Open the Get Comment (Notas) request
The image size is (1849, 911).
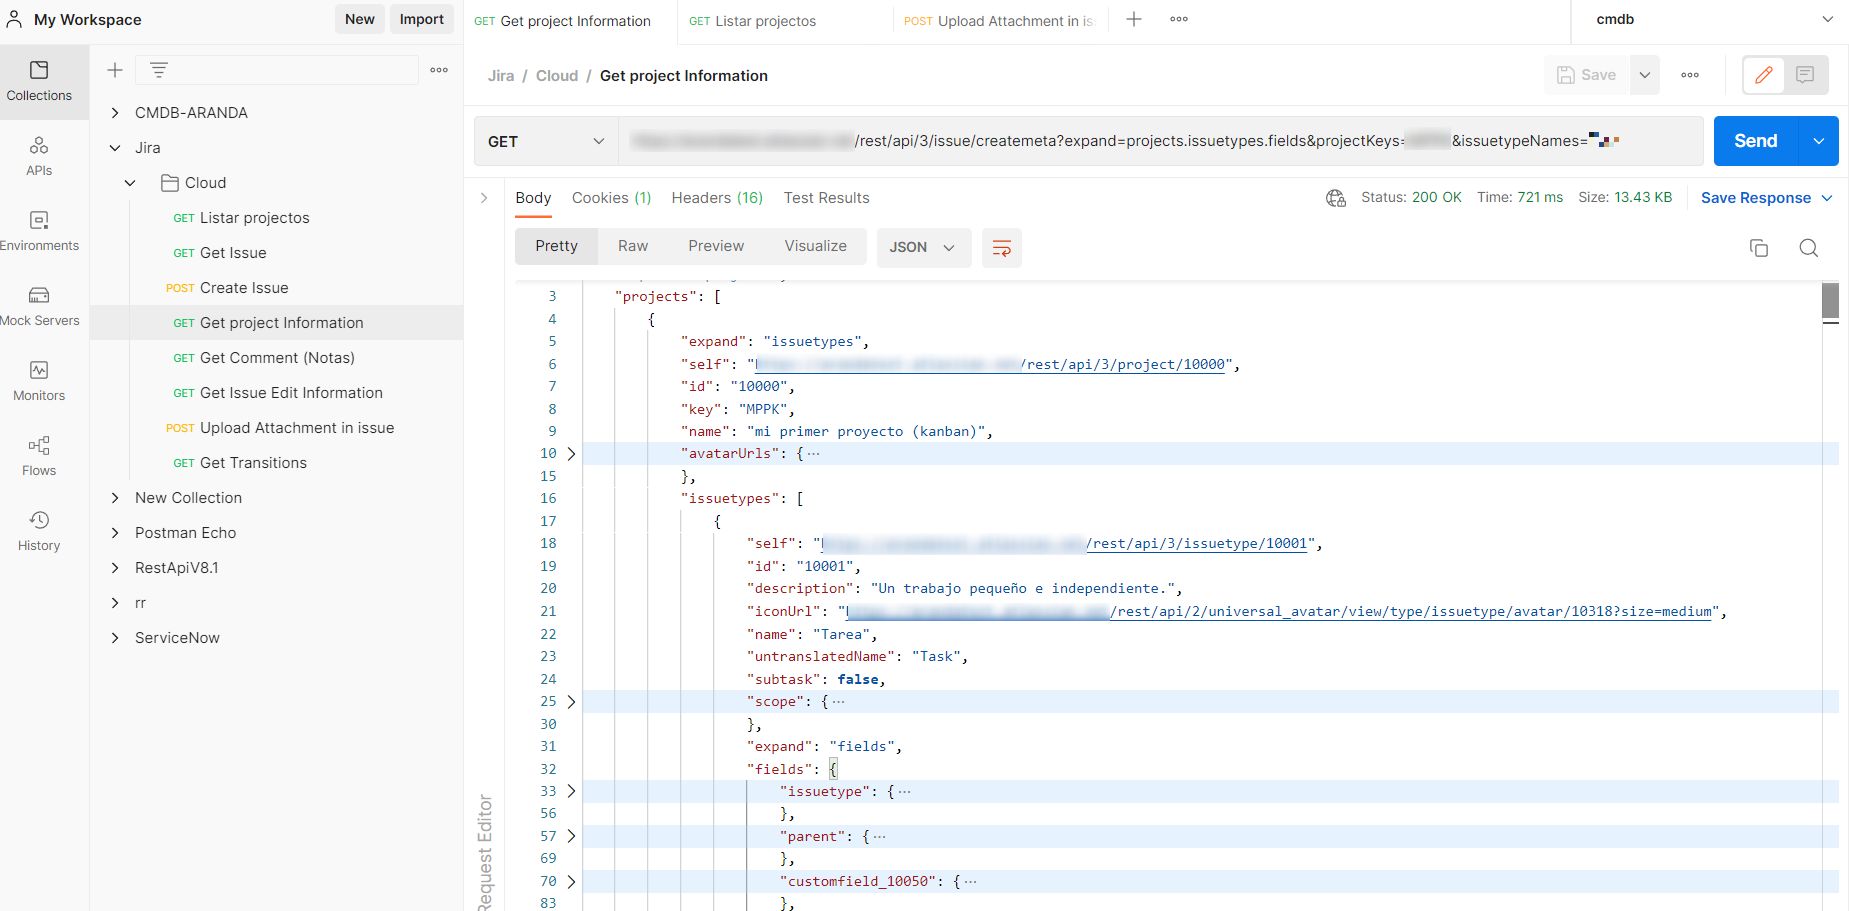pyautogui.click(x=277, y=358)
